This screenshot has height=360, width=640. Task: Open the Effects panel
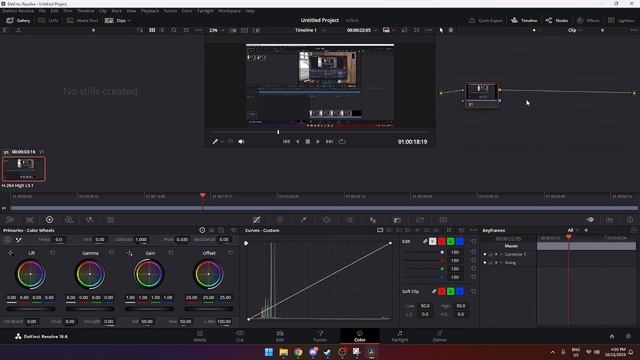pyautogui.click(x=588, y=20)
